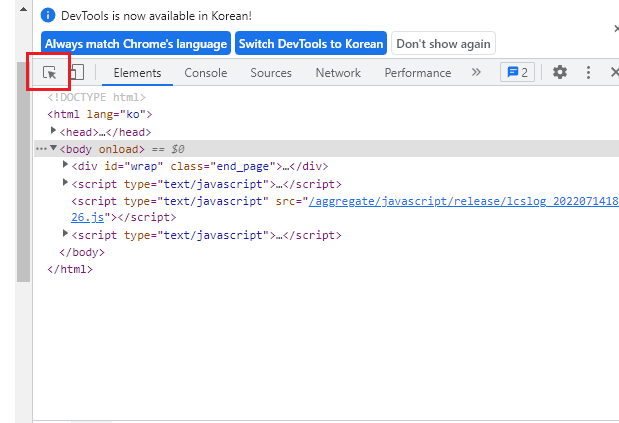Image resolution: width=619 pixels, height=423 pixels.
Task: Select the DOCTYPE html line
Action: (96, 97)
